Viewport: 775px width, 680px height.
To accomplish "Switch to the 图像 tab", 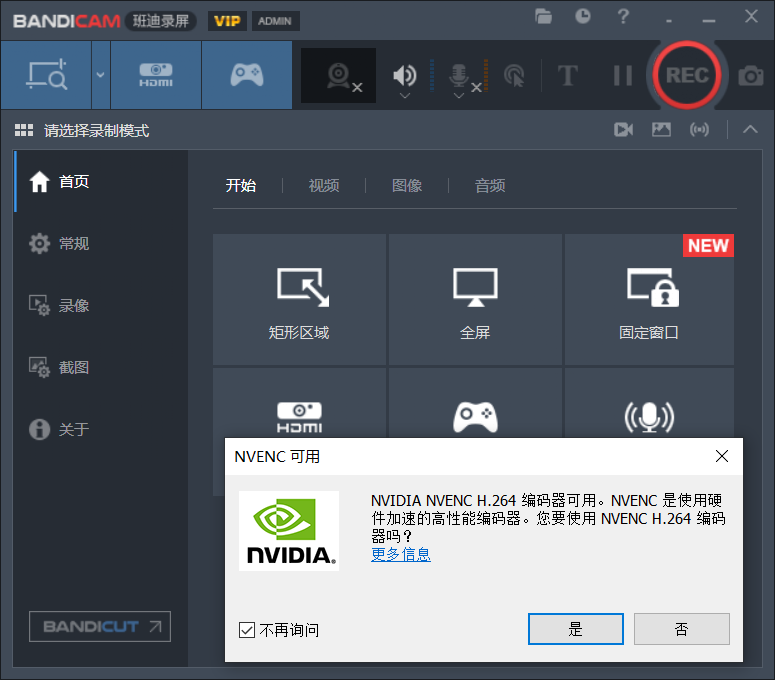I will pyautogui.click(x=407, y=186).
